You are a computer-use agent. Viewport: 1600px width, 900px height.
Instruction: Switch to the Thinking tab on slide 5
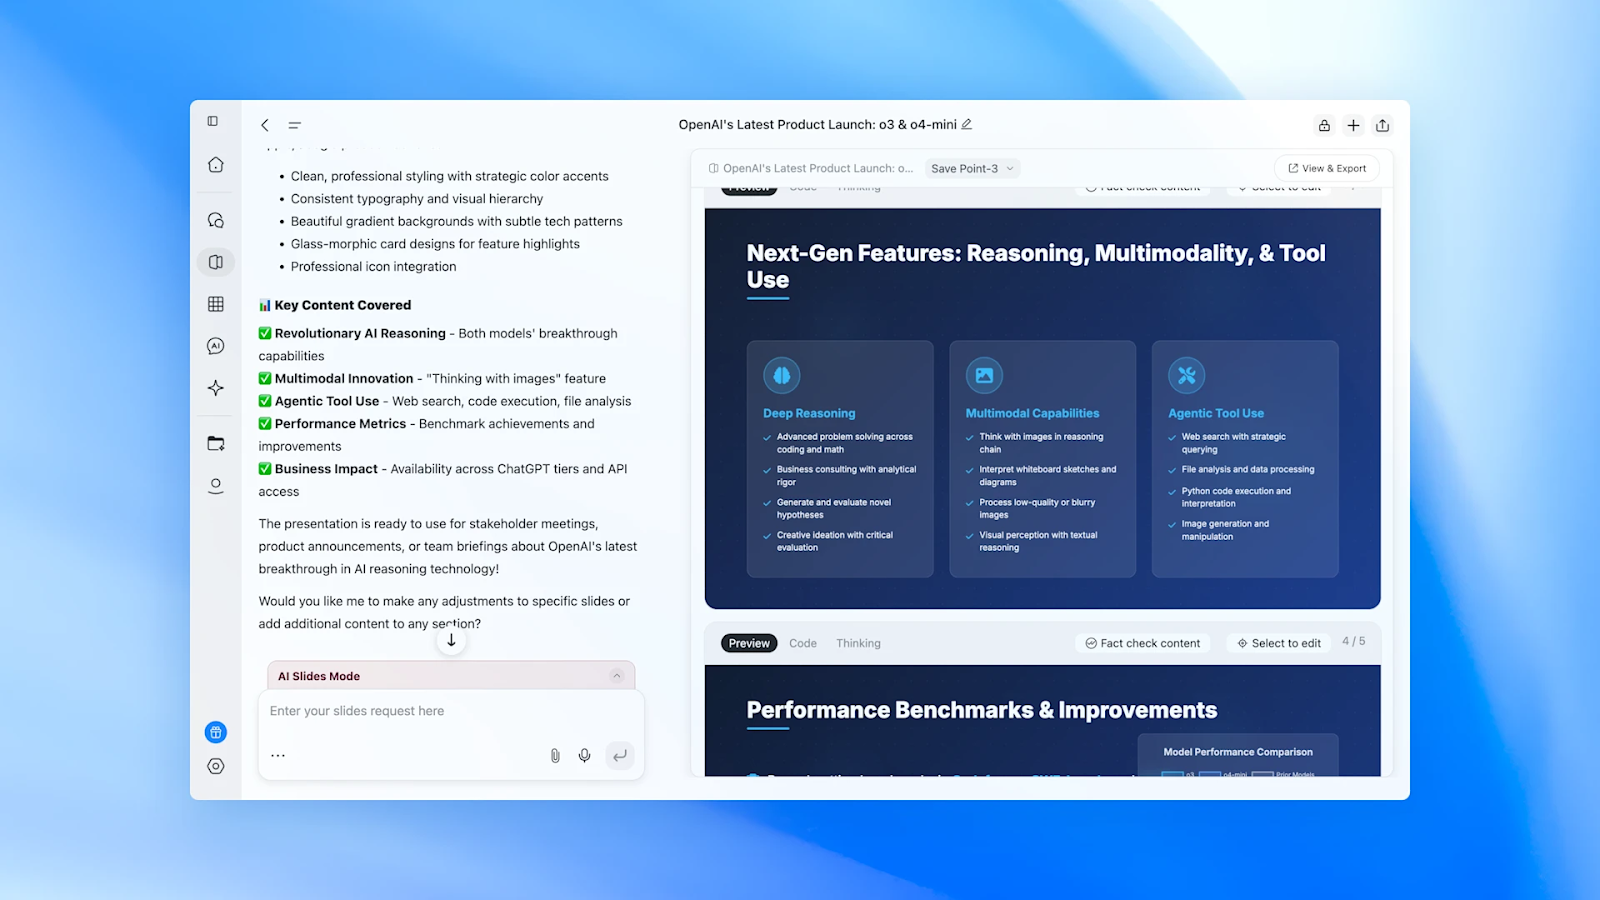click(x=859, y=643)
